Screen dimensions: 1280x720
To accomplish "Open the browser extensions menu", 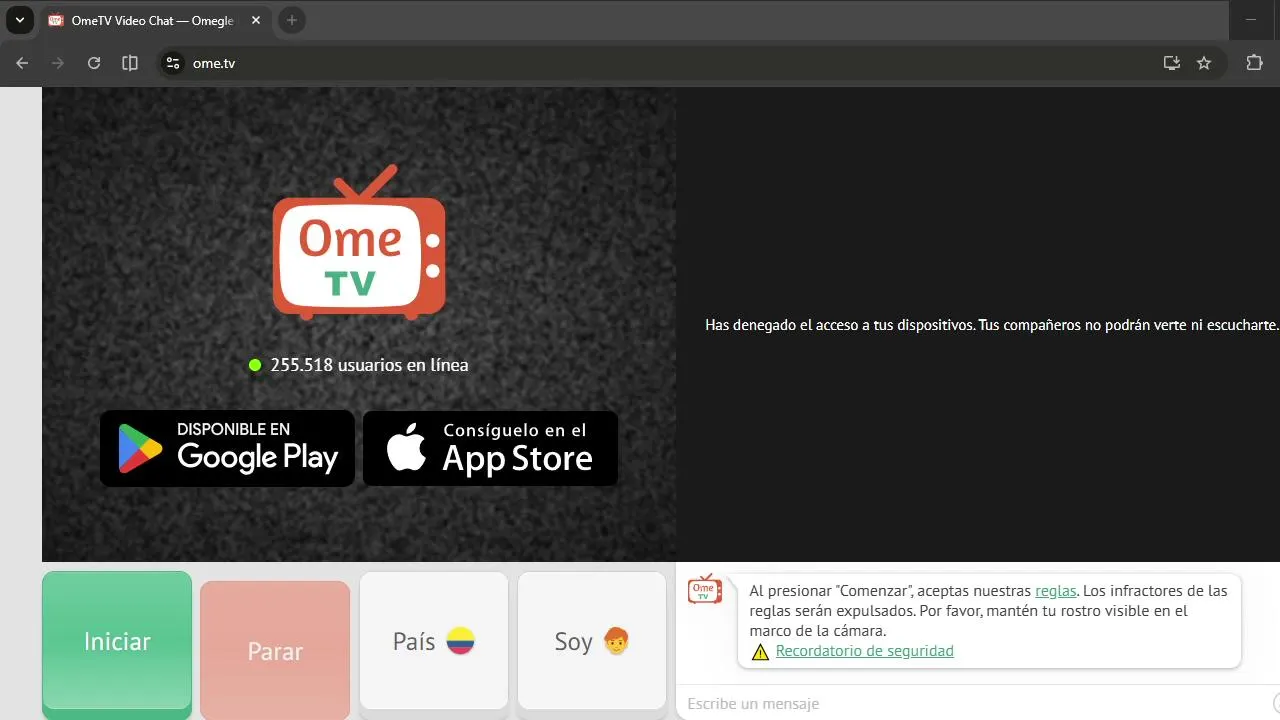I will pos(1254,63).
